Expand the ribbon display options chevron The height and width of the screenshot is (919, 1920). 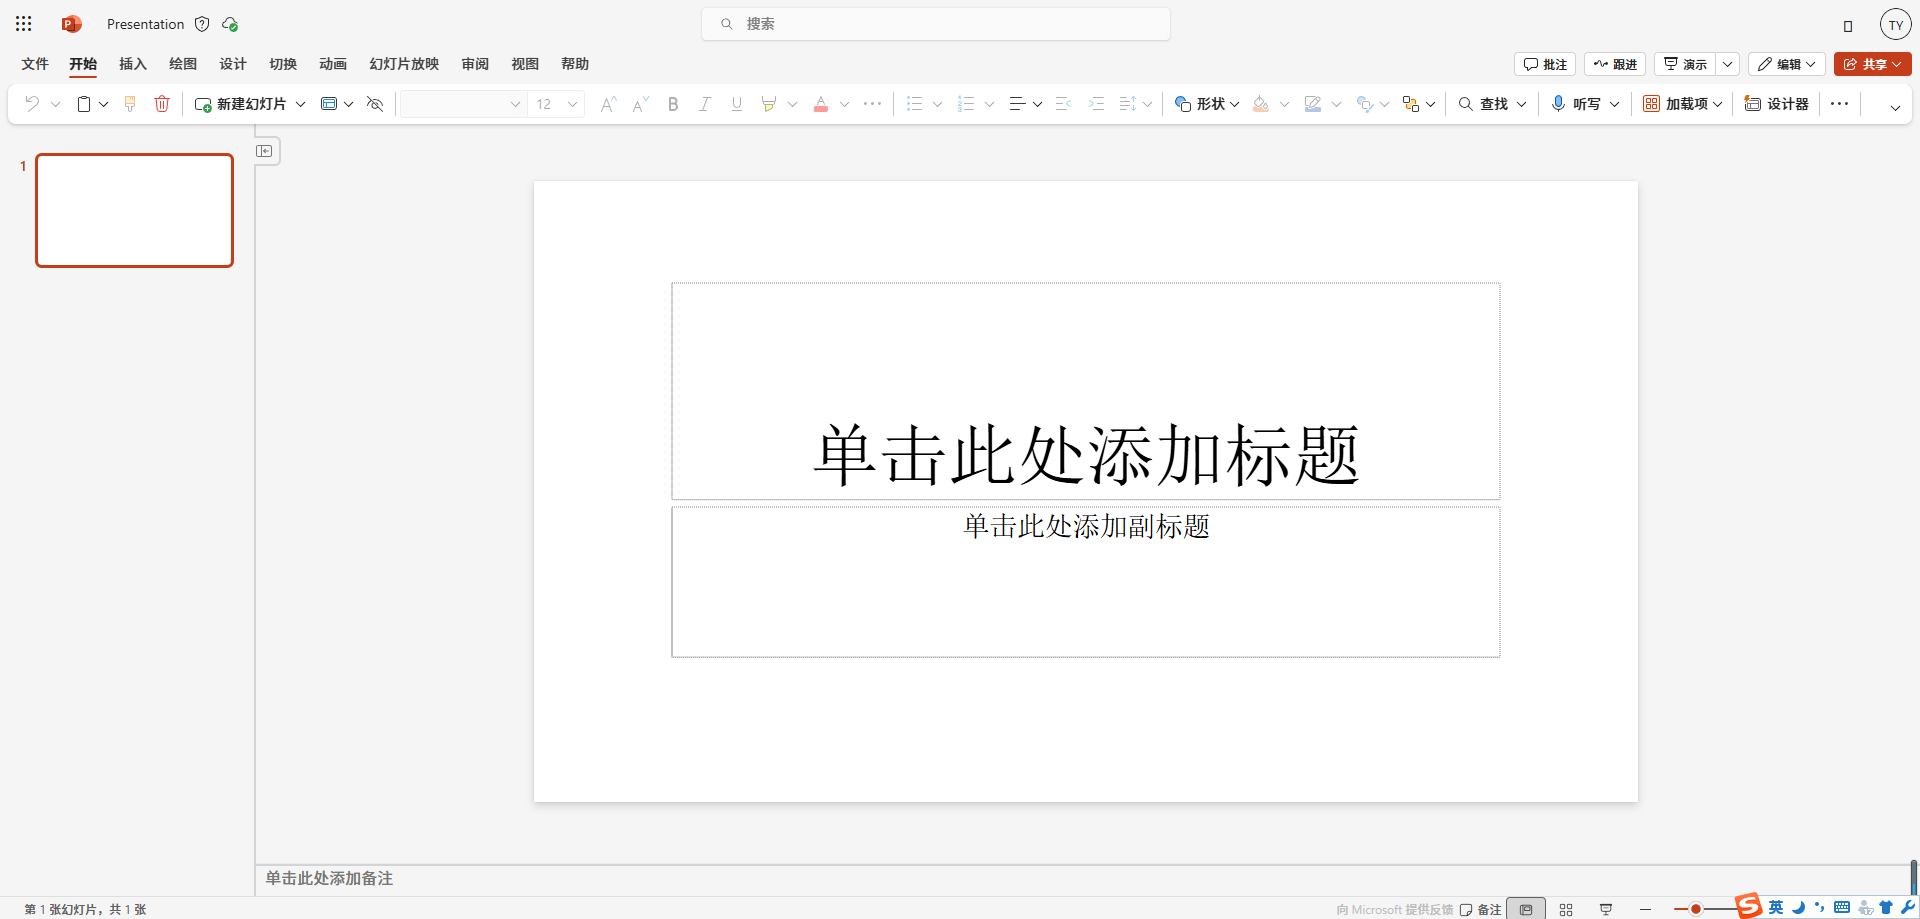tap(1895, 107)
